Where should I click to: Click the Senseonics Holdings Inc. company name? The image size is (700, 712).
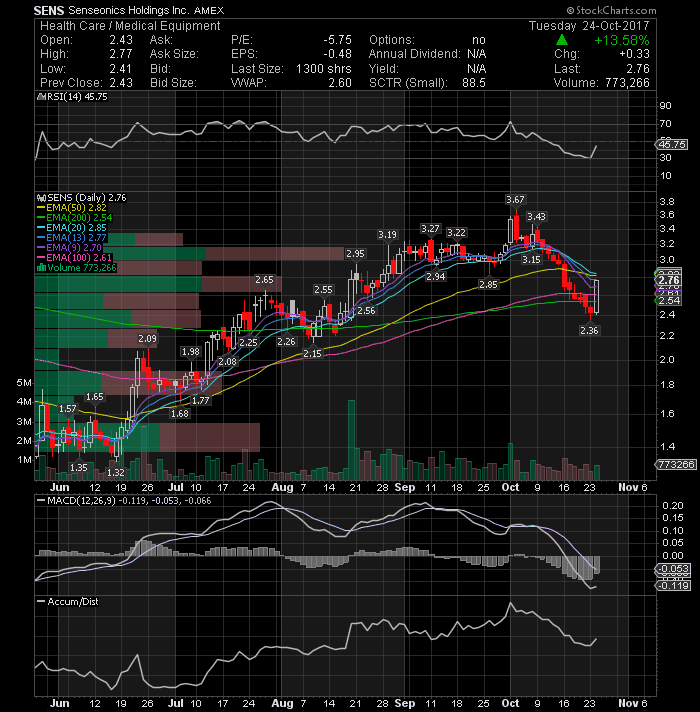pyautogui.click(x=128, y=10)
